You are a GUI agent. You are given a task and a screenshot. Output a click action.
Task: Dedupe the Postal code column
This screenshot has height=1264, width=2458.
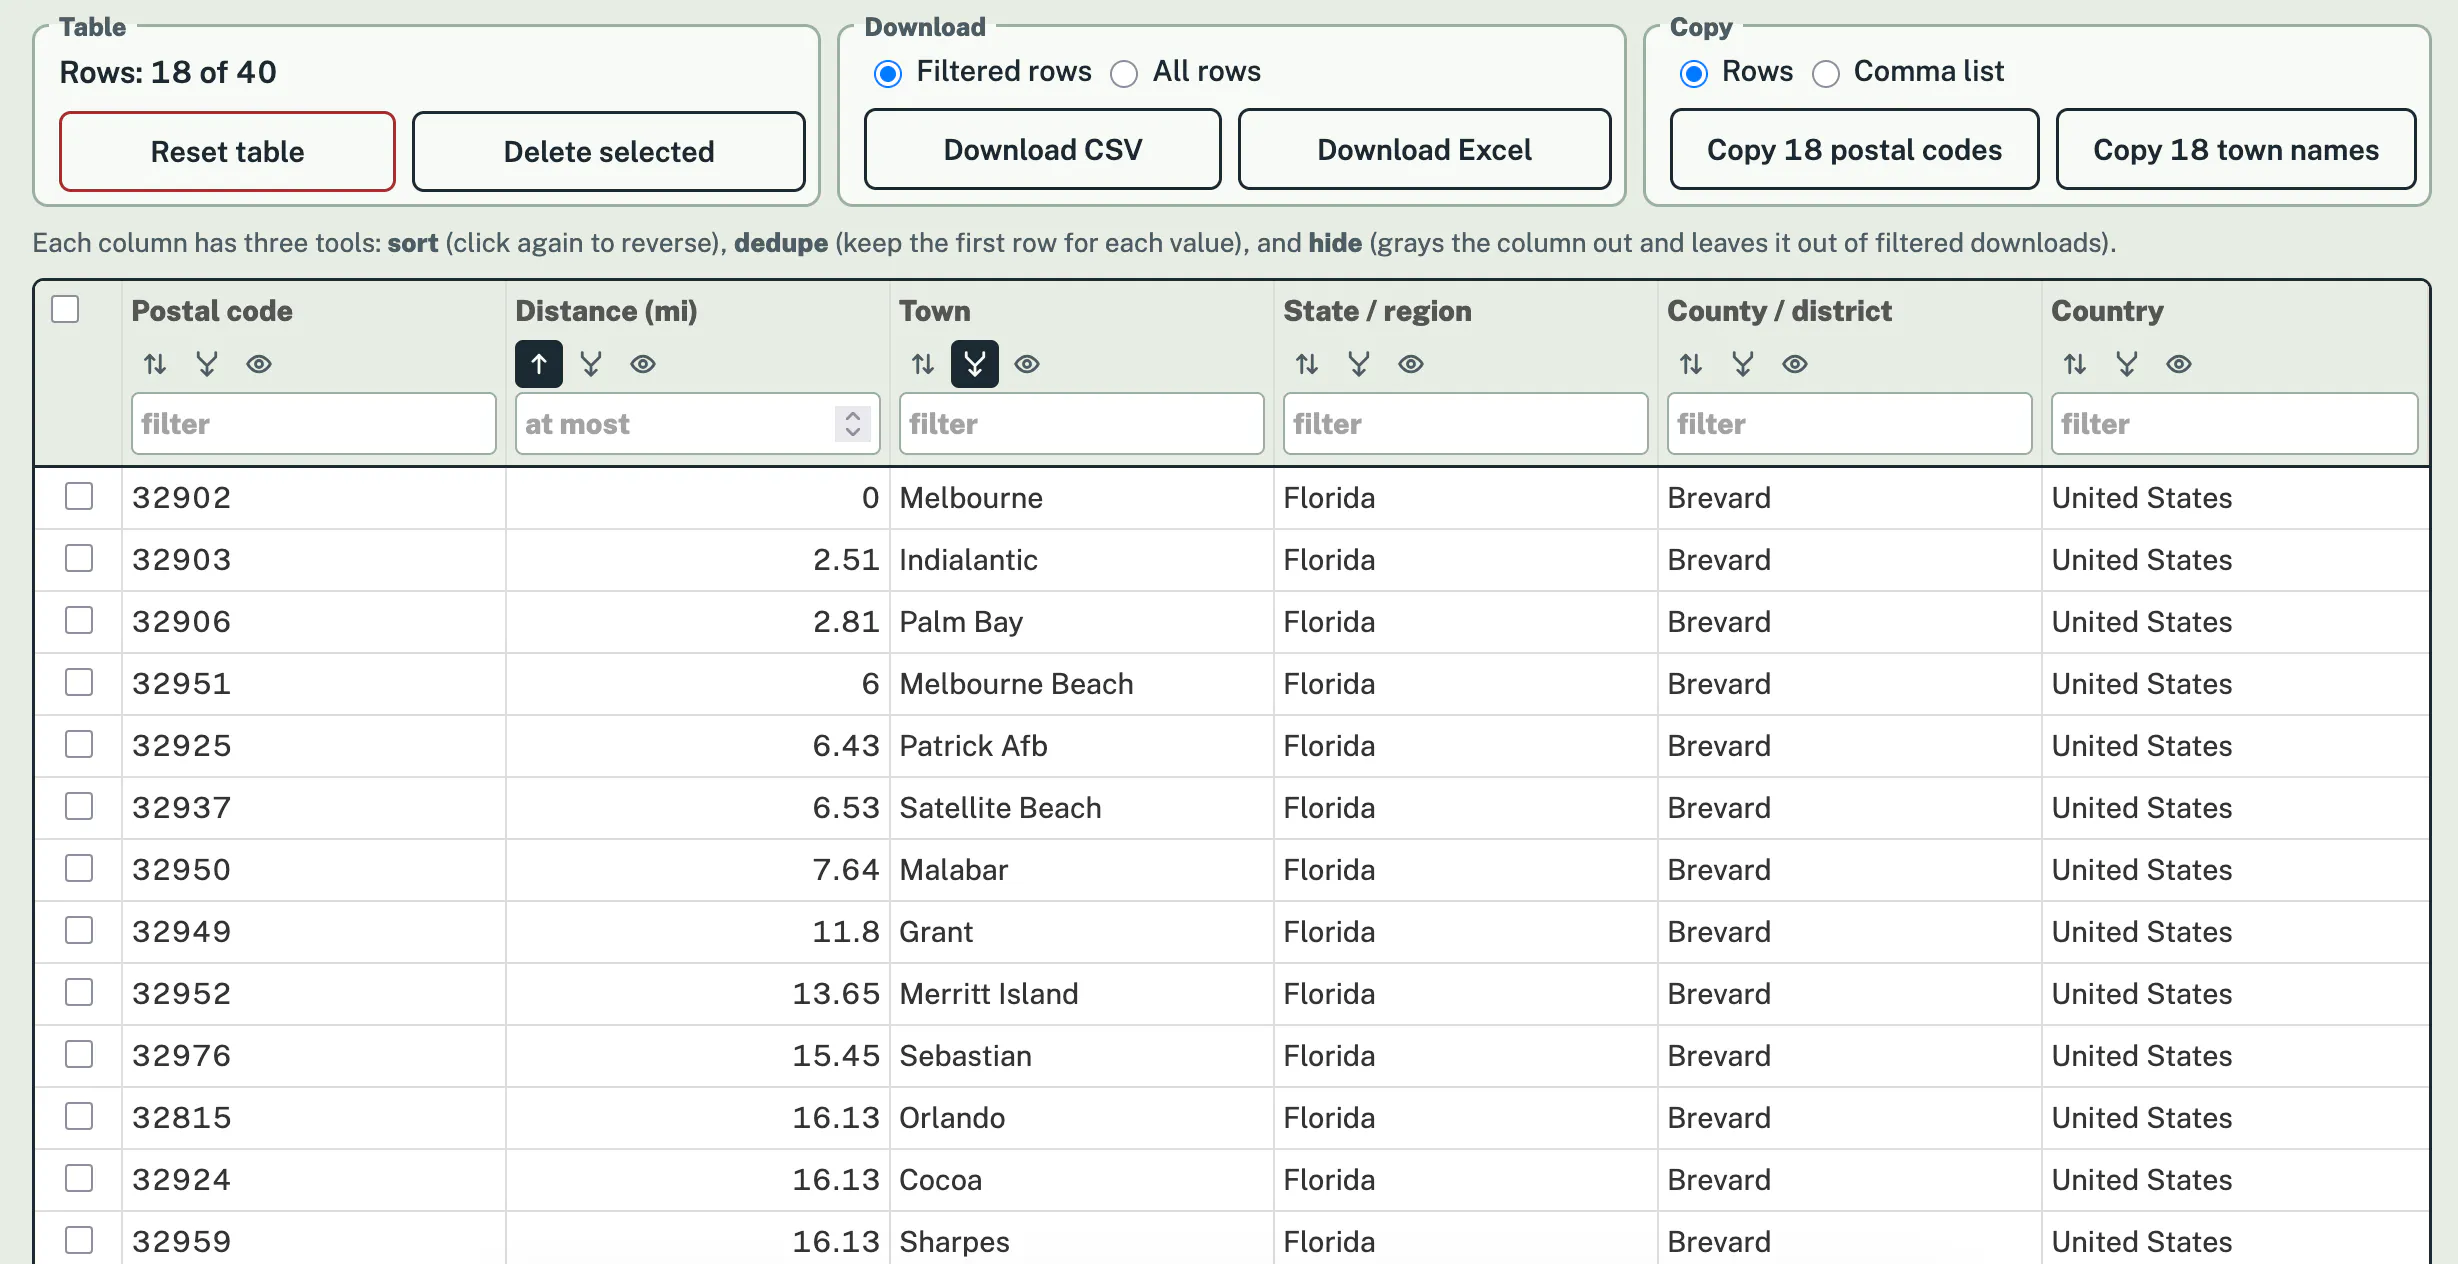click(x=207, y=364)
